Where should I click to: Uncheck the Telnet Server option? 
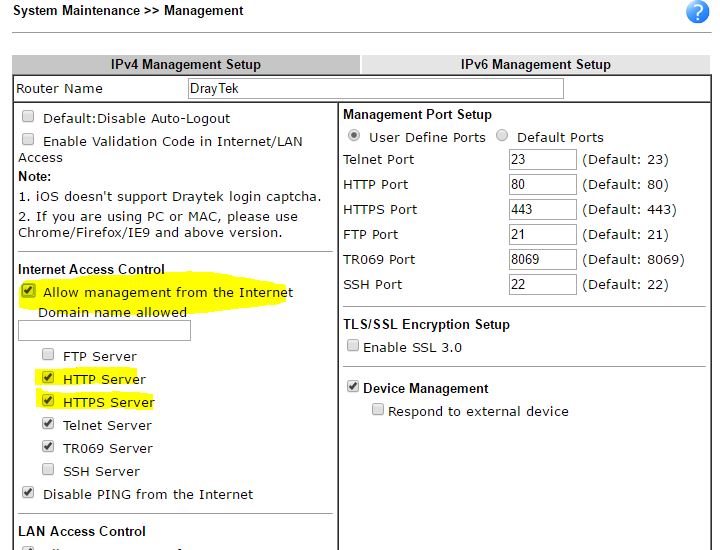(x=48, y=424)
